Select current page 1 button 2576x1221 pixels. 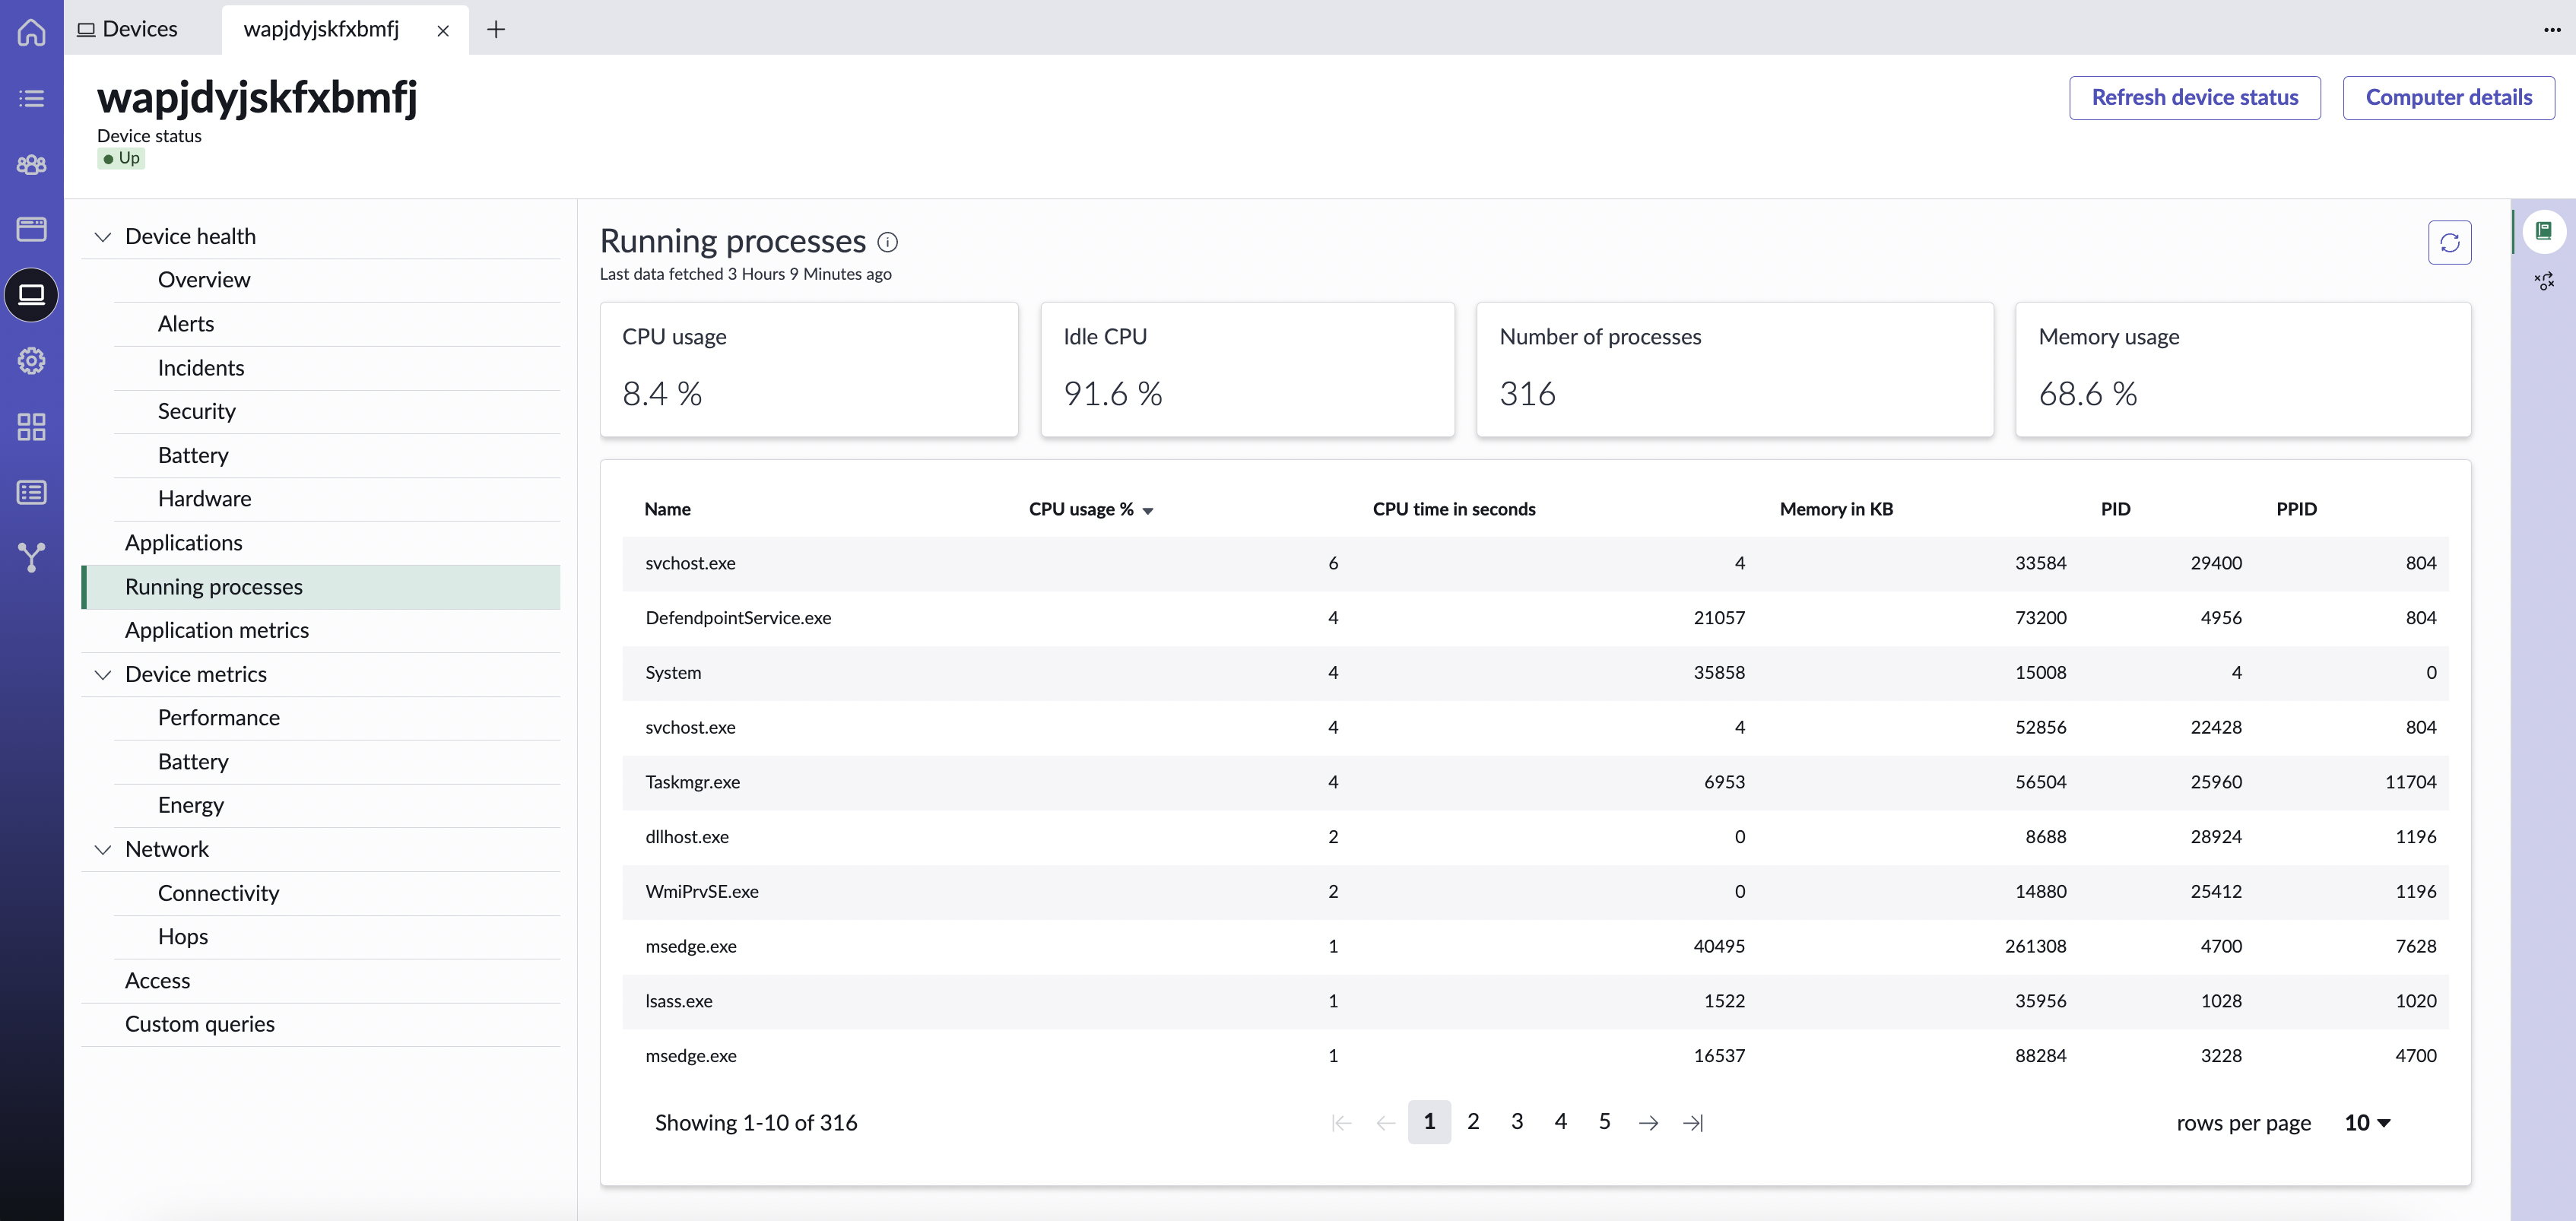click(x=1429, y=1122)
